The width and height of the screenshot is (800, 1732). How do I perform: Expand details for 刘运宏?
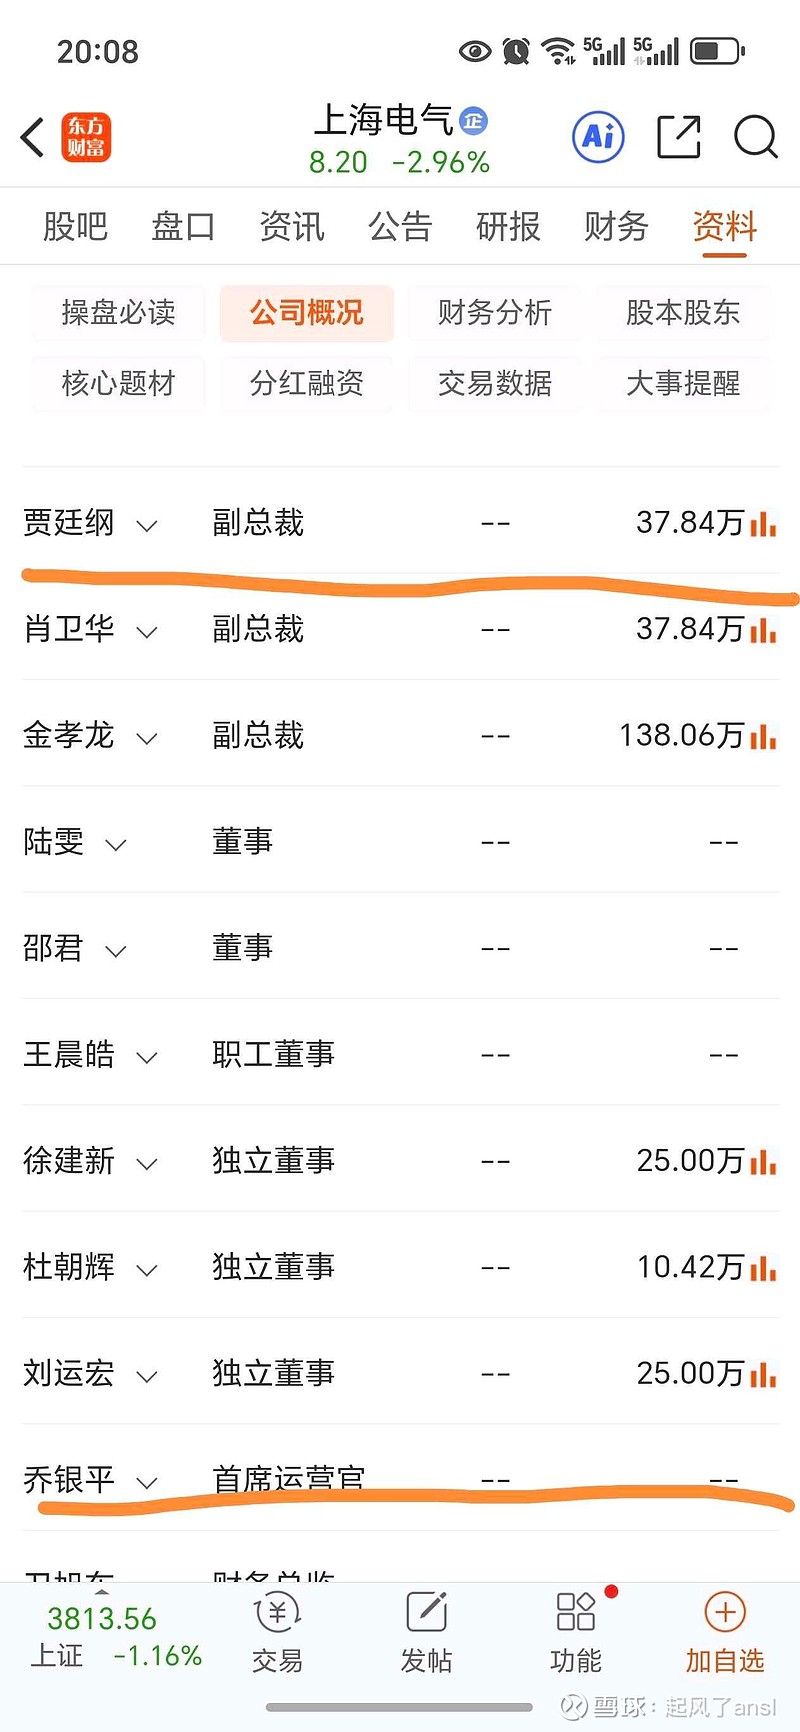click(x=147, y=1376)
